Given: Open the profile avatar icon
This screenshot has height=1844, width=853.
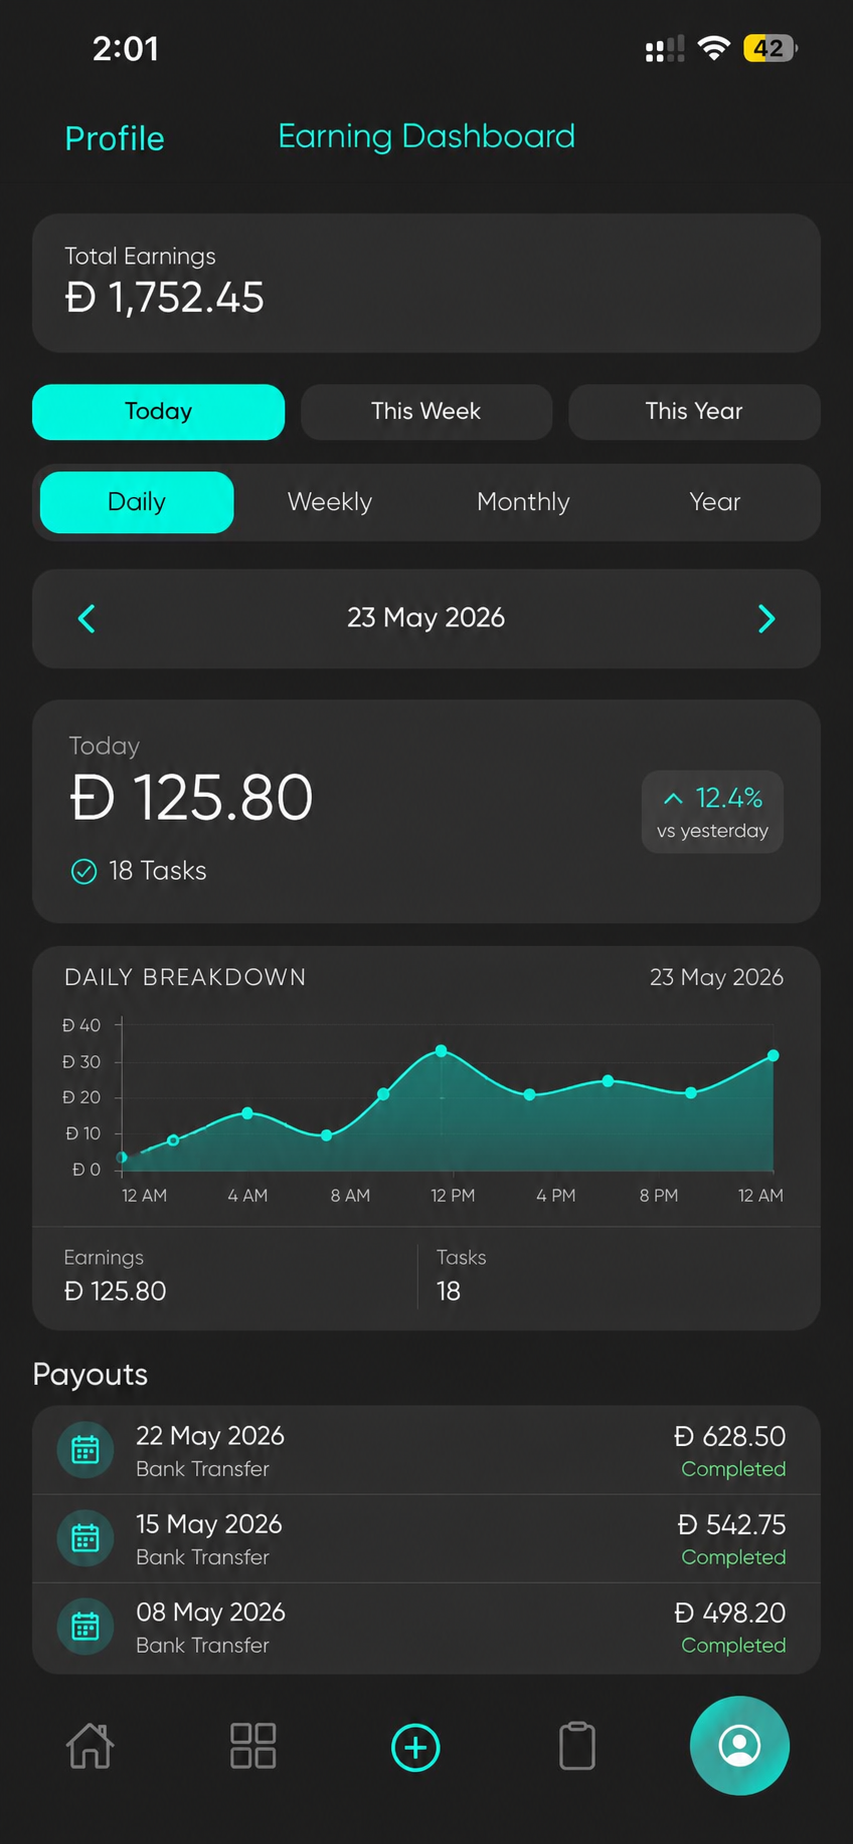Looking at the screenshot, I should [x=740, y=1746].
